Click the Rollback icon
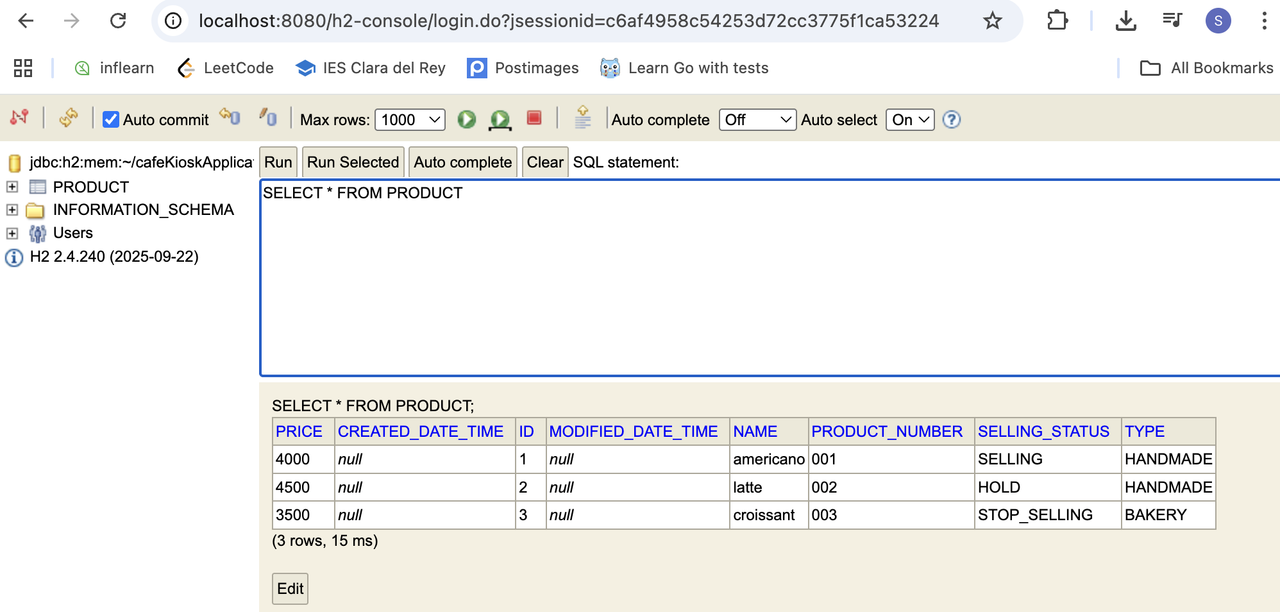Screen dimensions: 1280x612 (x=230, y=117)
